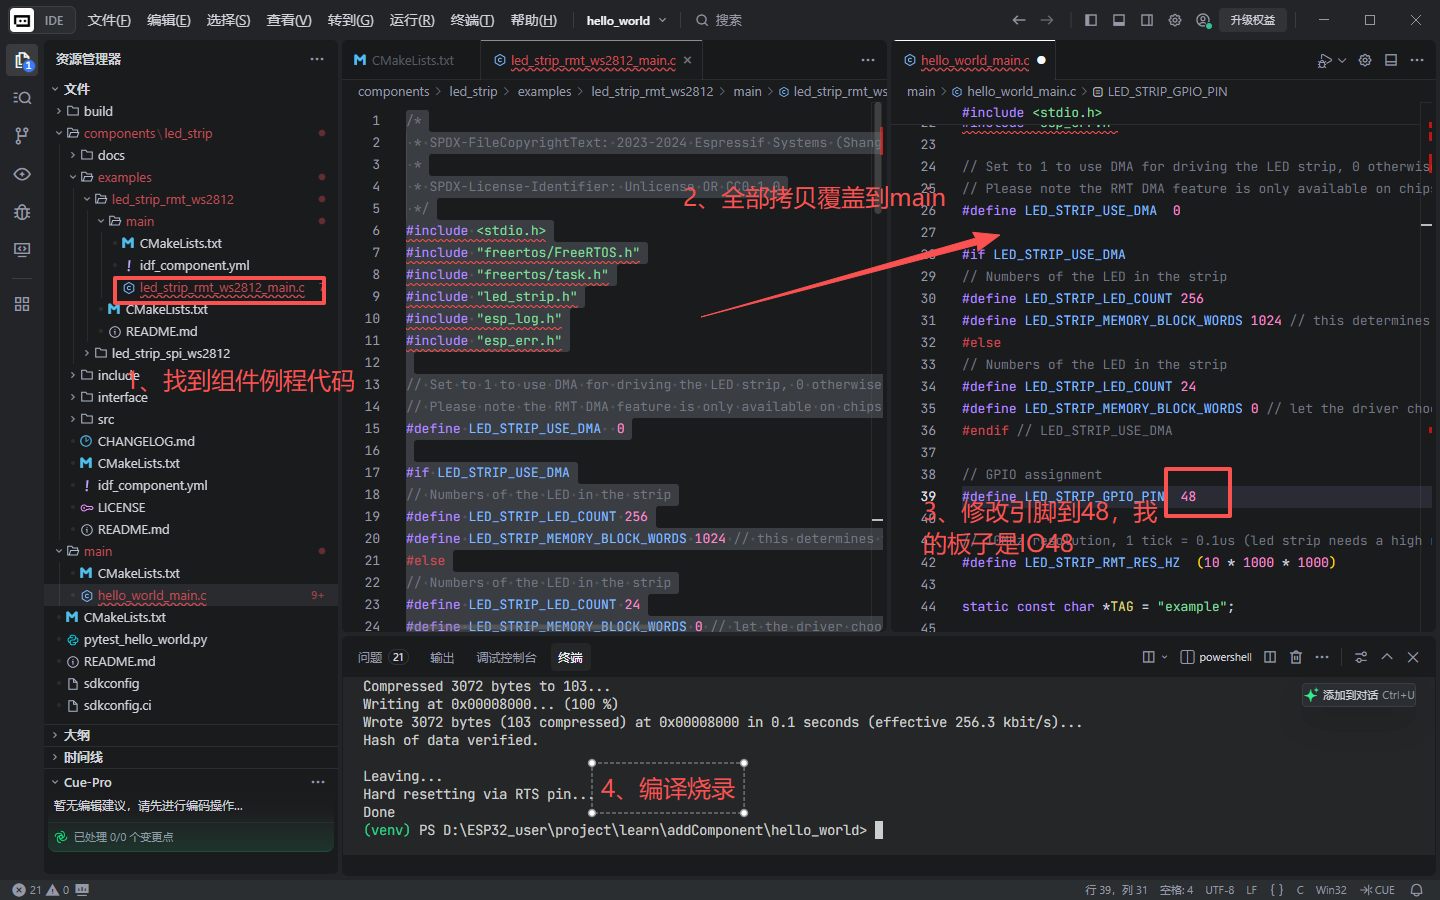Maximize the terminal panel with chevron up

(1387, 657)
